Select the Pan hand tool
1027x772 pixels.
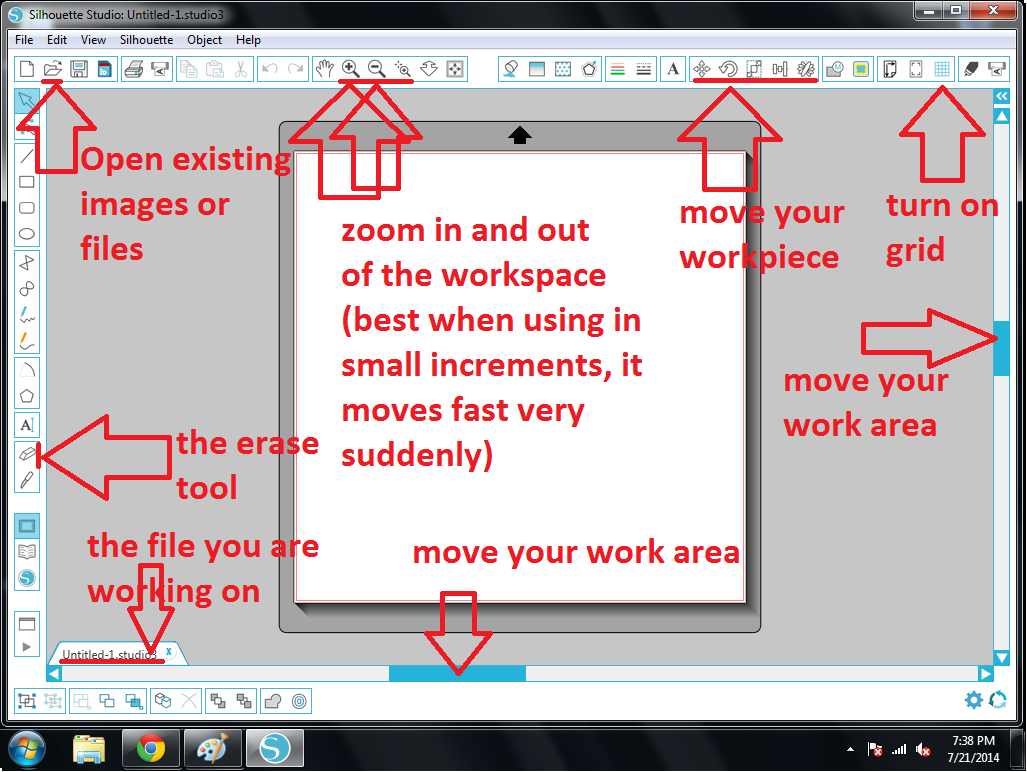pyautogui.click(x=324, y=69)
